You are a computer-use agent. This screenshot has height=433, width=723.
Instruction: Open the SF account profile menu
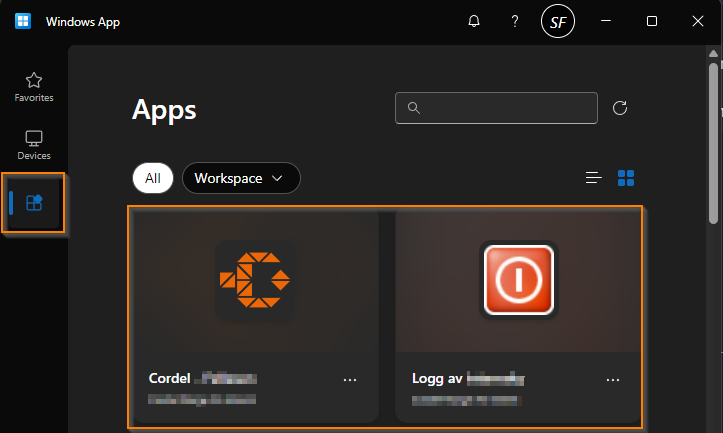point(558,21)
